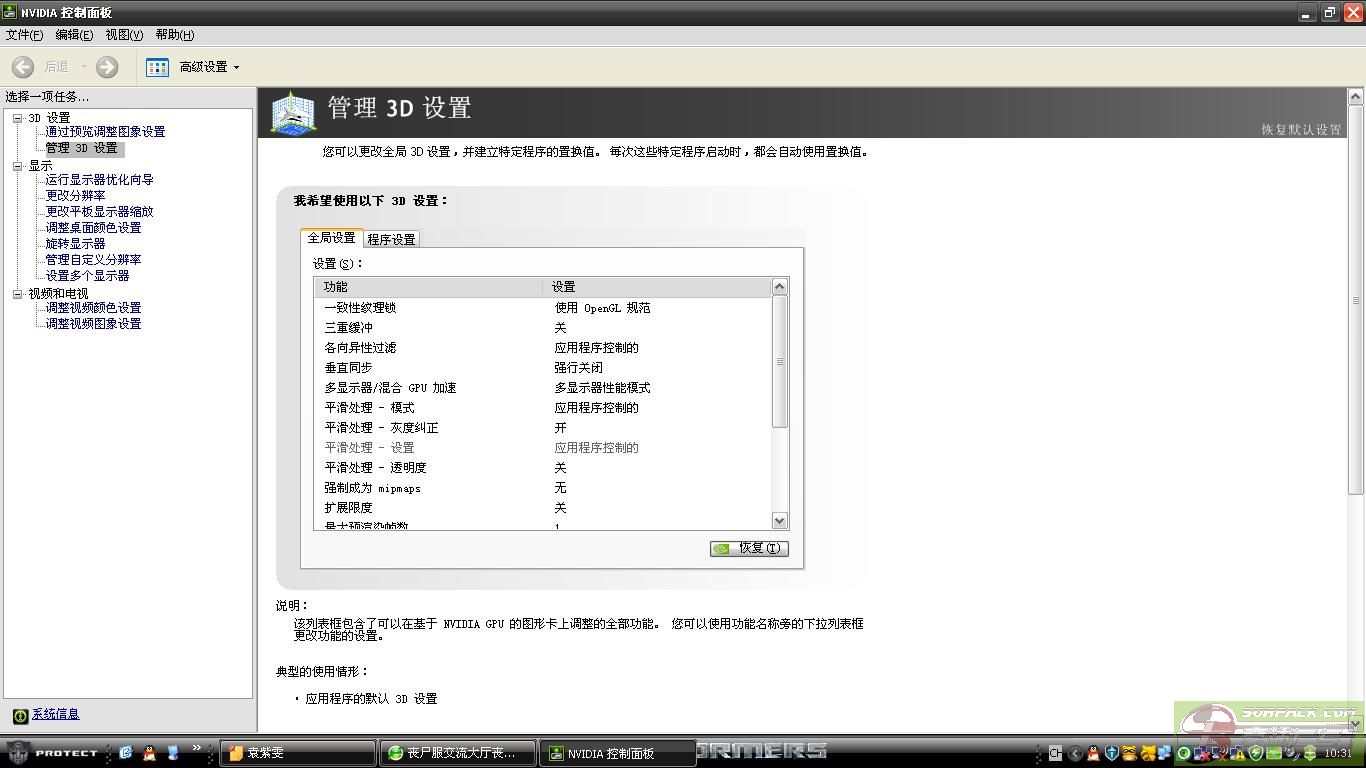Select the 强制成为 mipmaps row
The height and width of the screenshot is (768, 1366).
coord(543,488)
